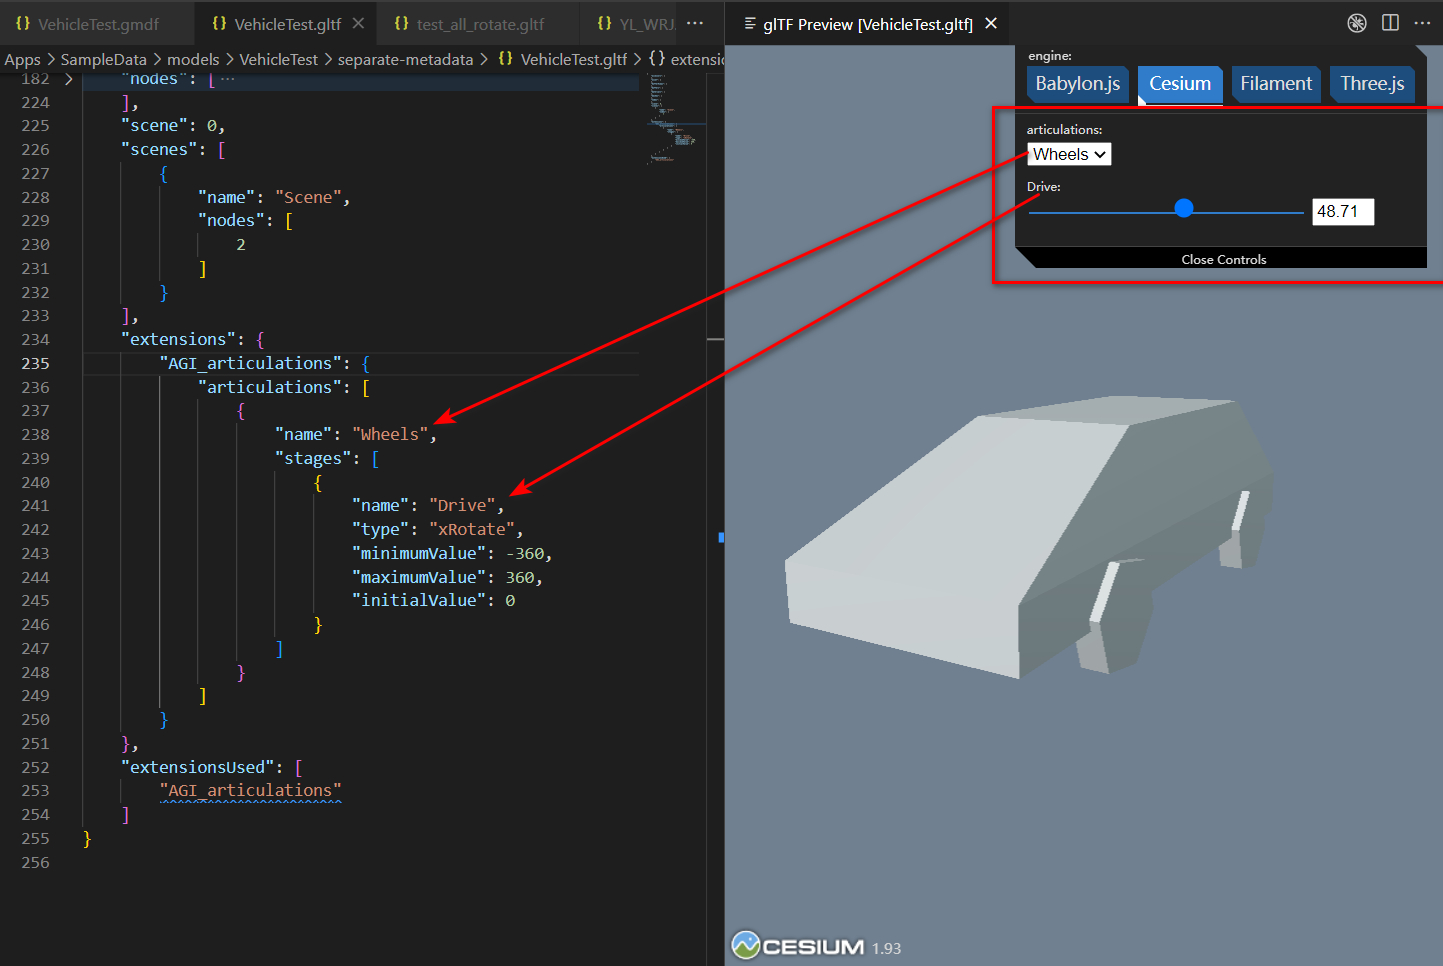This screenshot has height=966, width=1443.
Task: Click the "AGI_articulations" key on line 235
Action: 250,363
